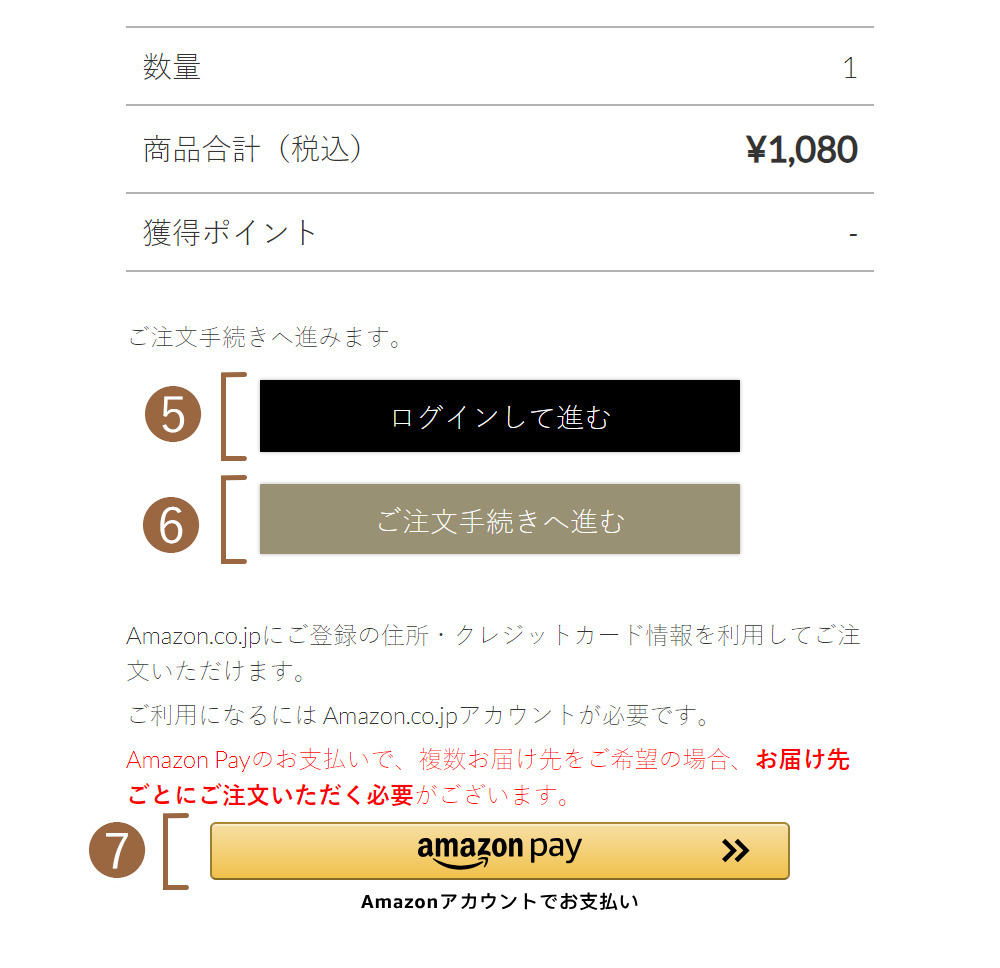Click the dash in the points earned row
Screen dimensions: 1000x968
[851, 232]
